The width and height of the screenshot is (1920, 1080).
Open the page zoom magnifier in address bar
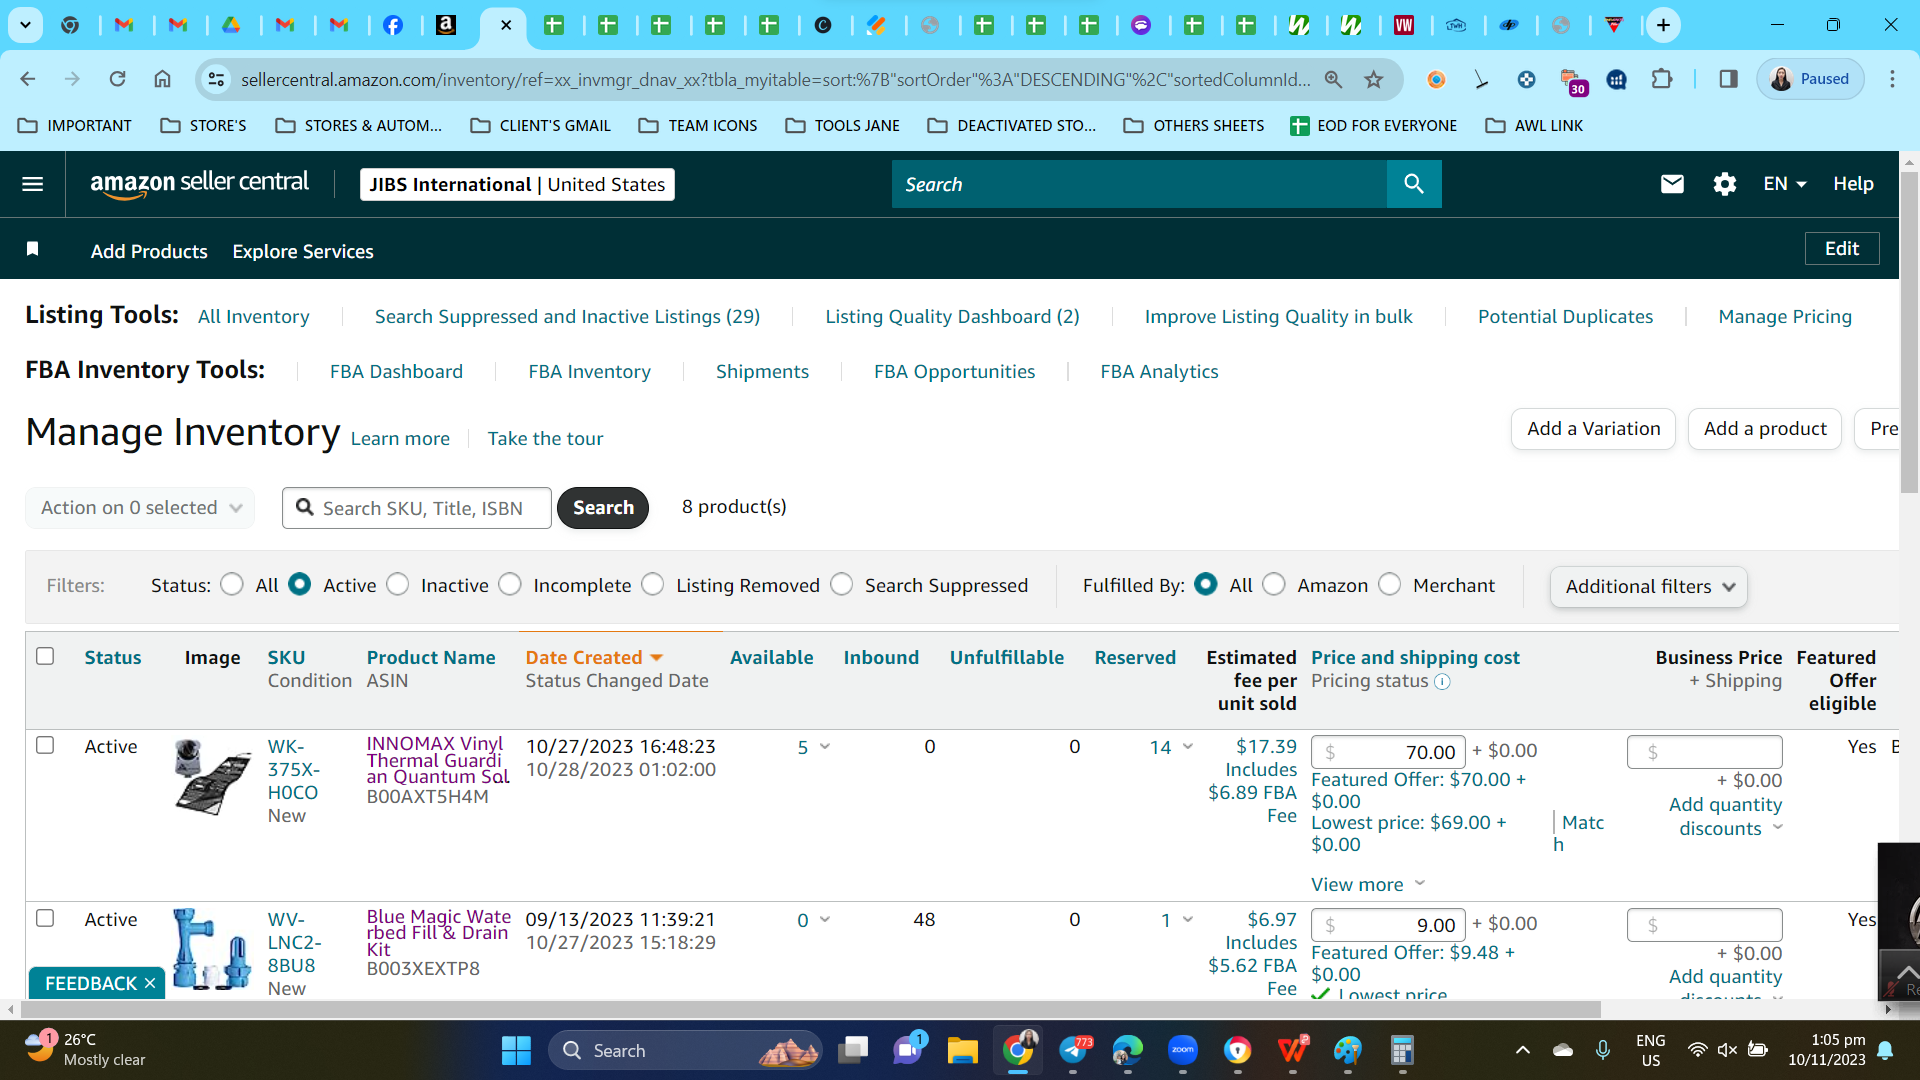[1333, 79]
